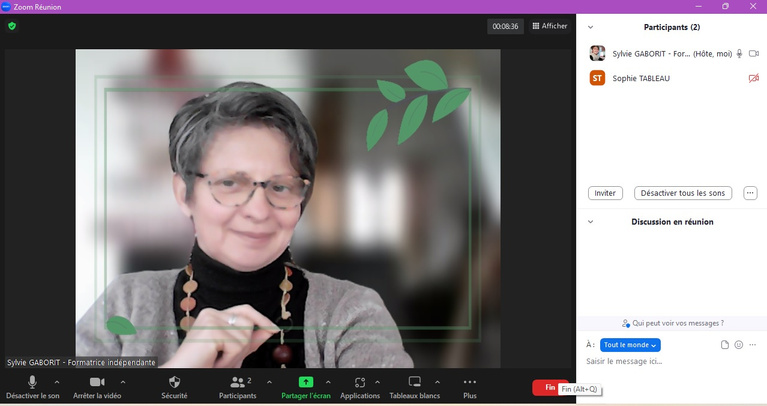The height and width of the screenshot is (406, 767).
Task: Stop the camera with Arrêter la vidéo
Action: pyautogui.click(x=97, y=387)
